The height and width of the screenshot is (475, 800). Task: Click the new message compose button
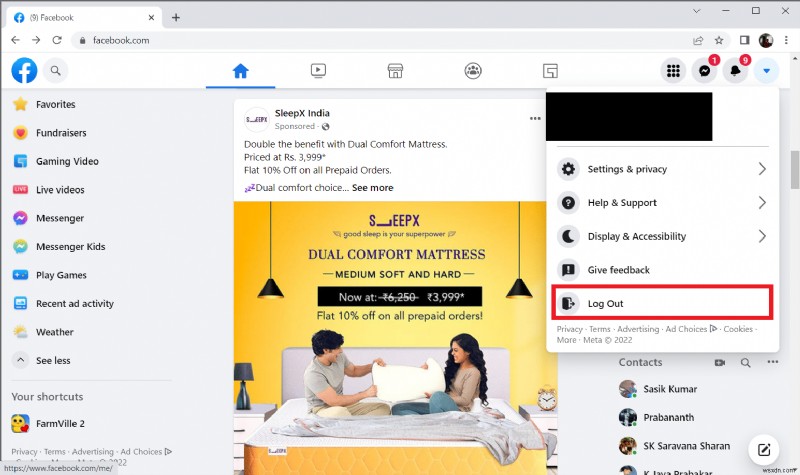(764, 449)
